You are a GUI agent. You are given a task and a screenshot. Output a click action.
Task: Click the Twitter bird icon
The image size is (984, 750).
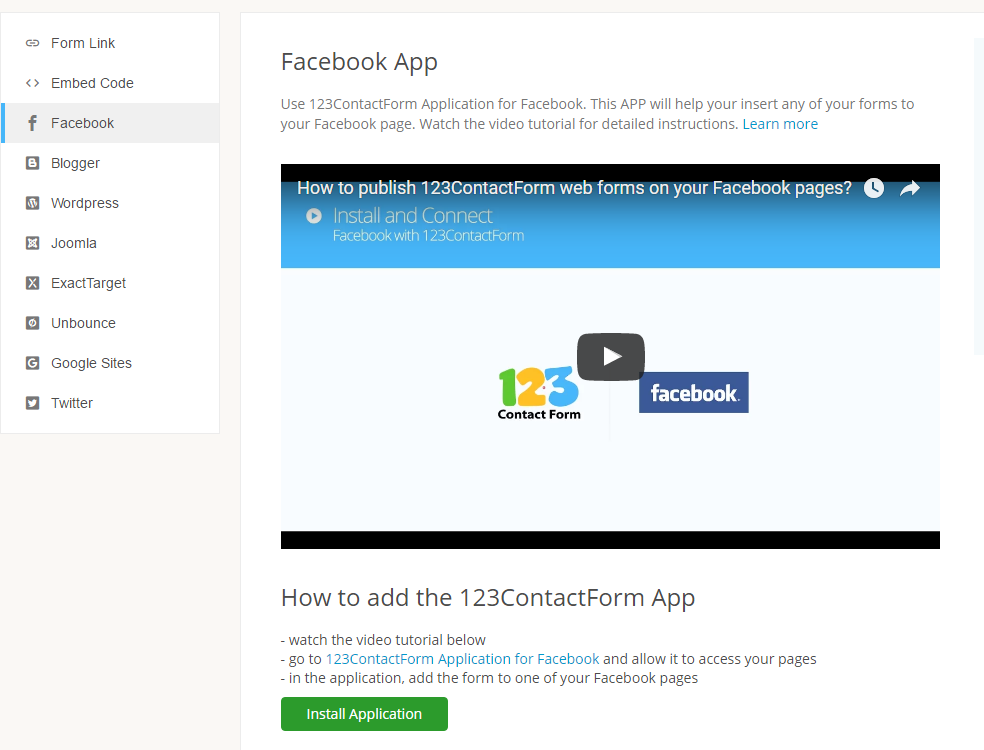coord(32,403)
